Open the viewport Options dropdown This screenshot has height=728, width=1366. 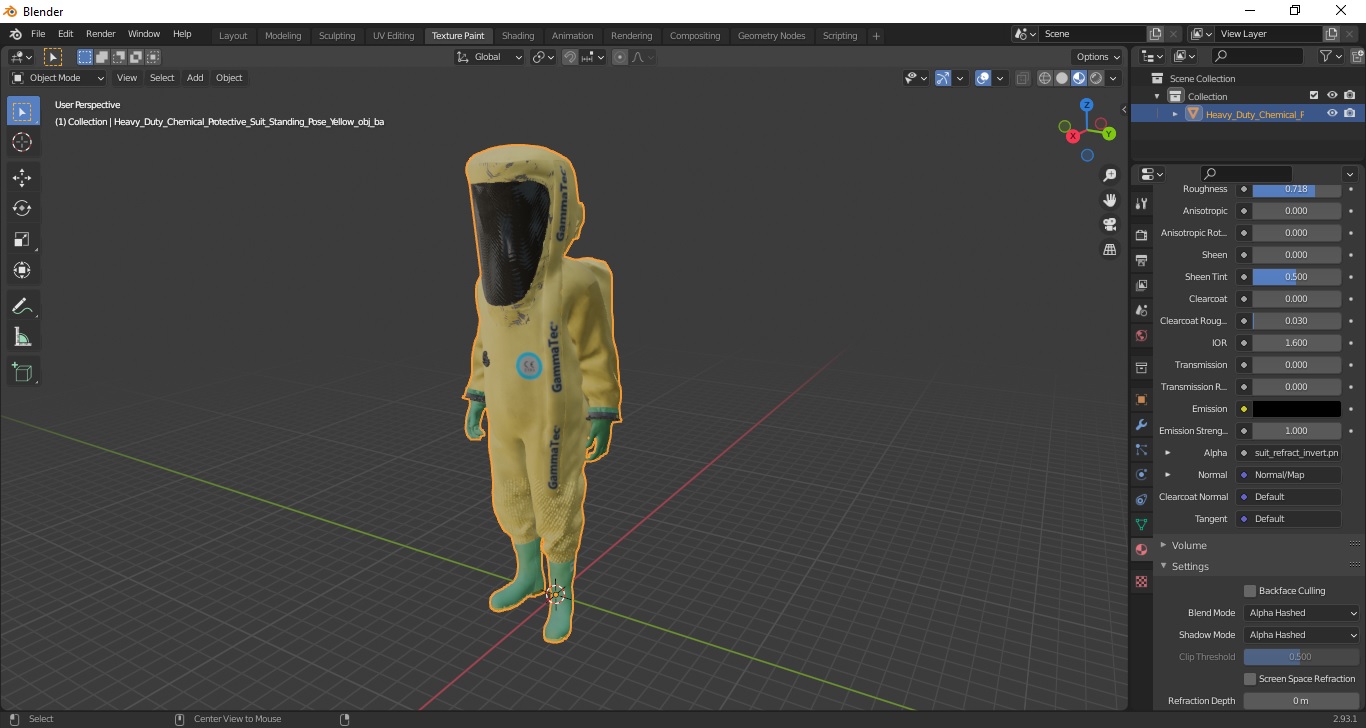(x=1098, y=57)
